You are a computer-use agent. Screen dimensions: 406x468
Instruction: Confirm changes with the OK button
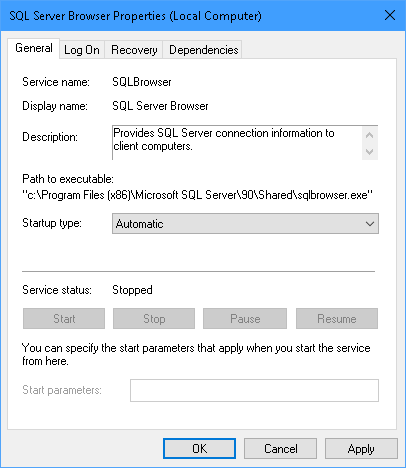tap(199, 449)
